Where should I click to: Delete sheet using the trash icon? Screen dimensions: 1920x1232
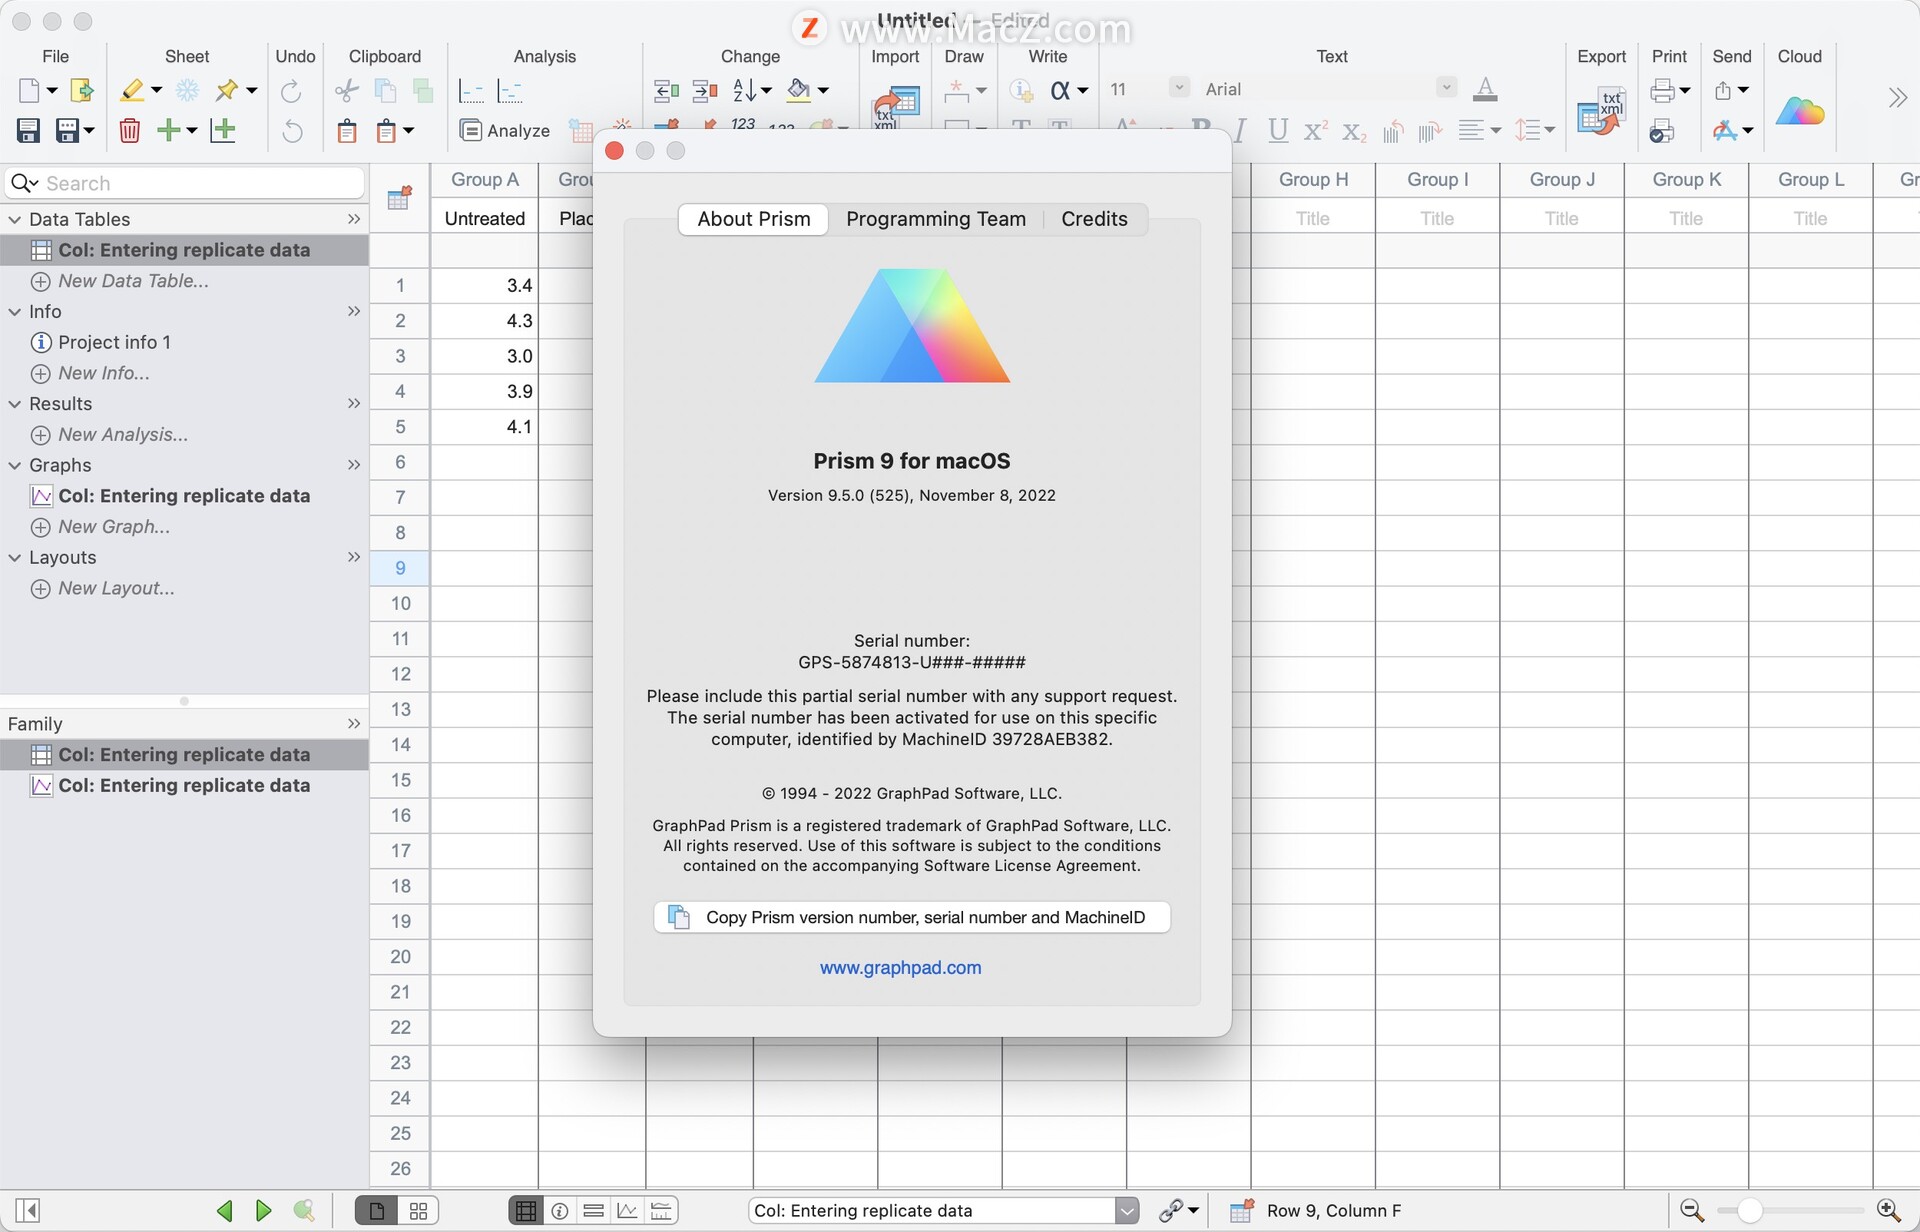tap(129, 130)
